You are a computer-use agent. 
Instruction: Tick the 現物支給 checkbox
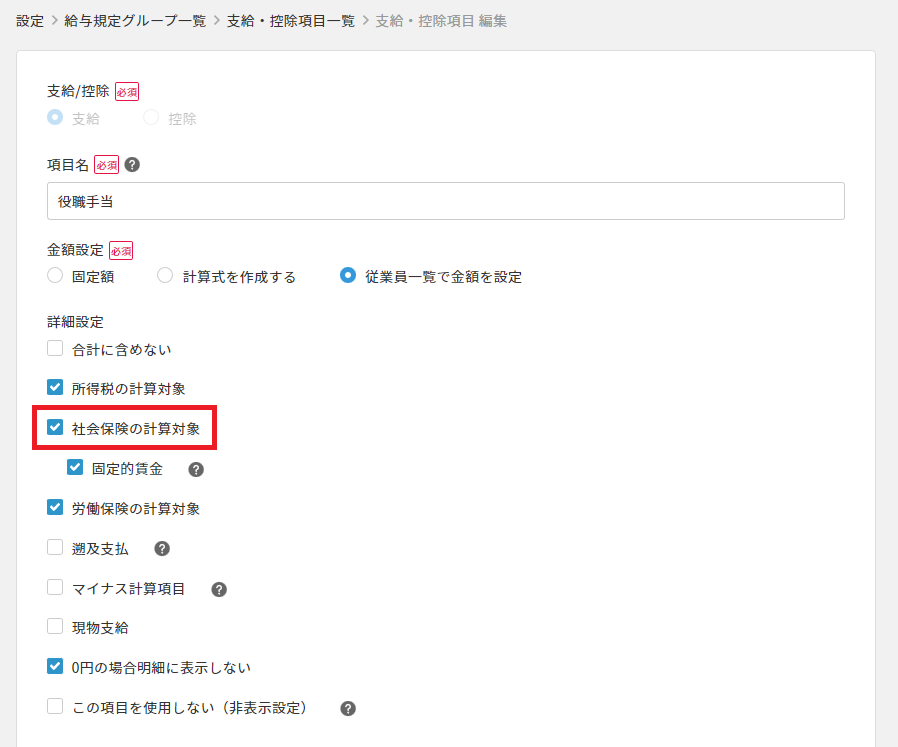coord(56,628)
